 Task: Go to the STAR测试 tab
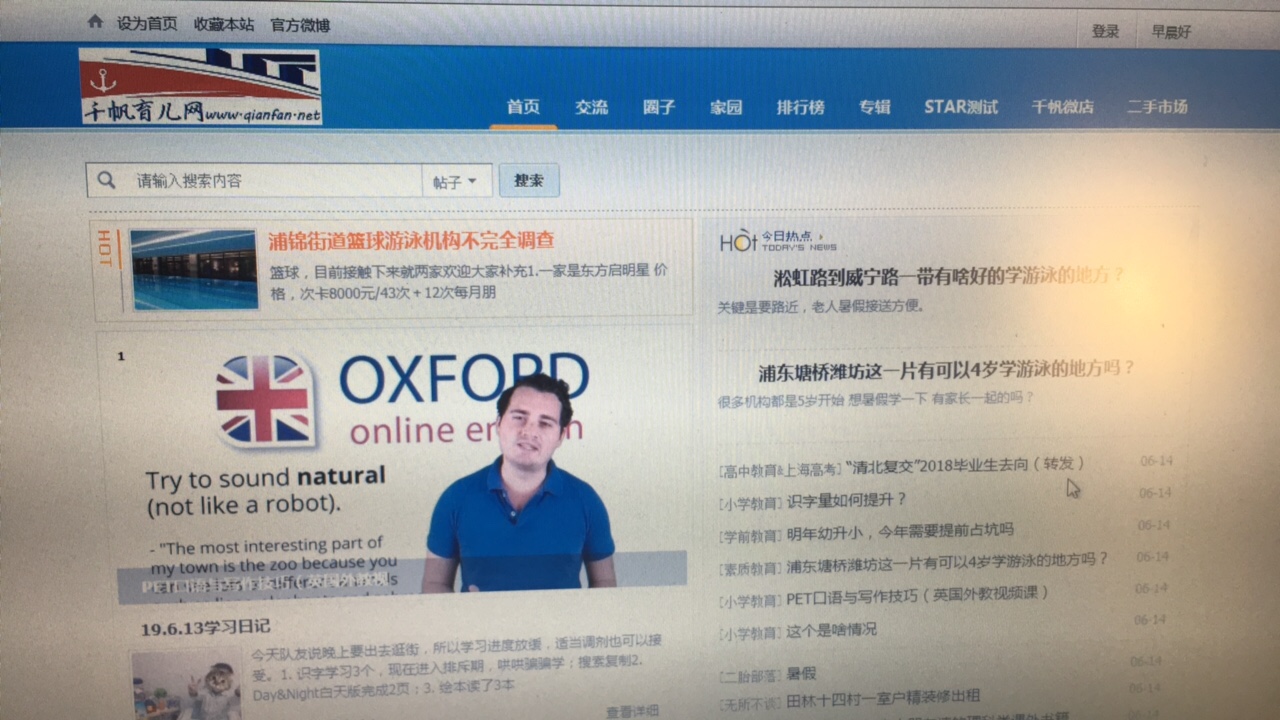pyautogui.click(x=961, y=106)
